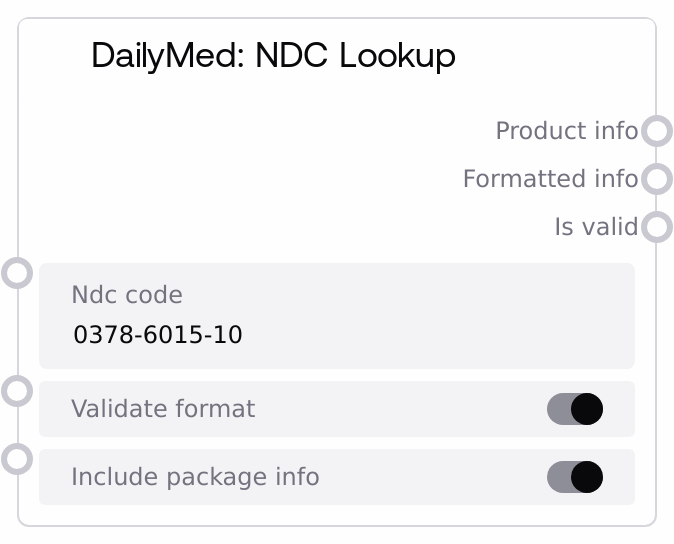Disable the Validate format toggle

[x=575, y=409]
